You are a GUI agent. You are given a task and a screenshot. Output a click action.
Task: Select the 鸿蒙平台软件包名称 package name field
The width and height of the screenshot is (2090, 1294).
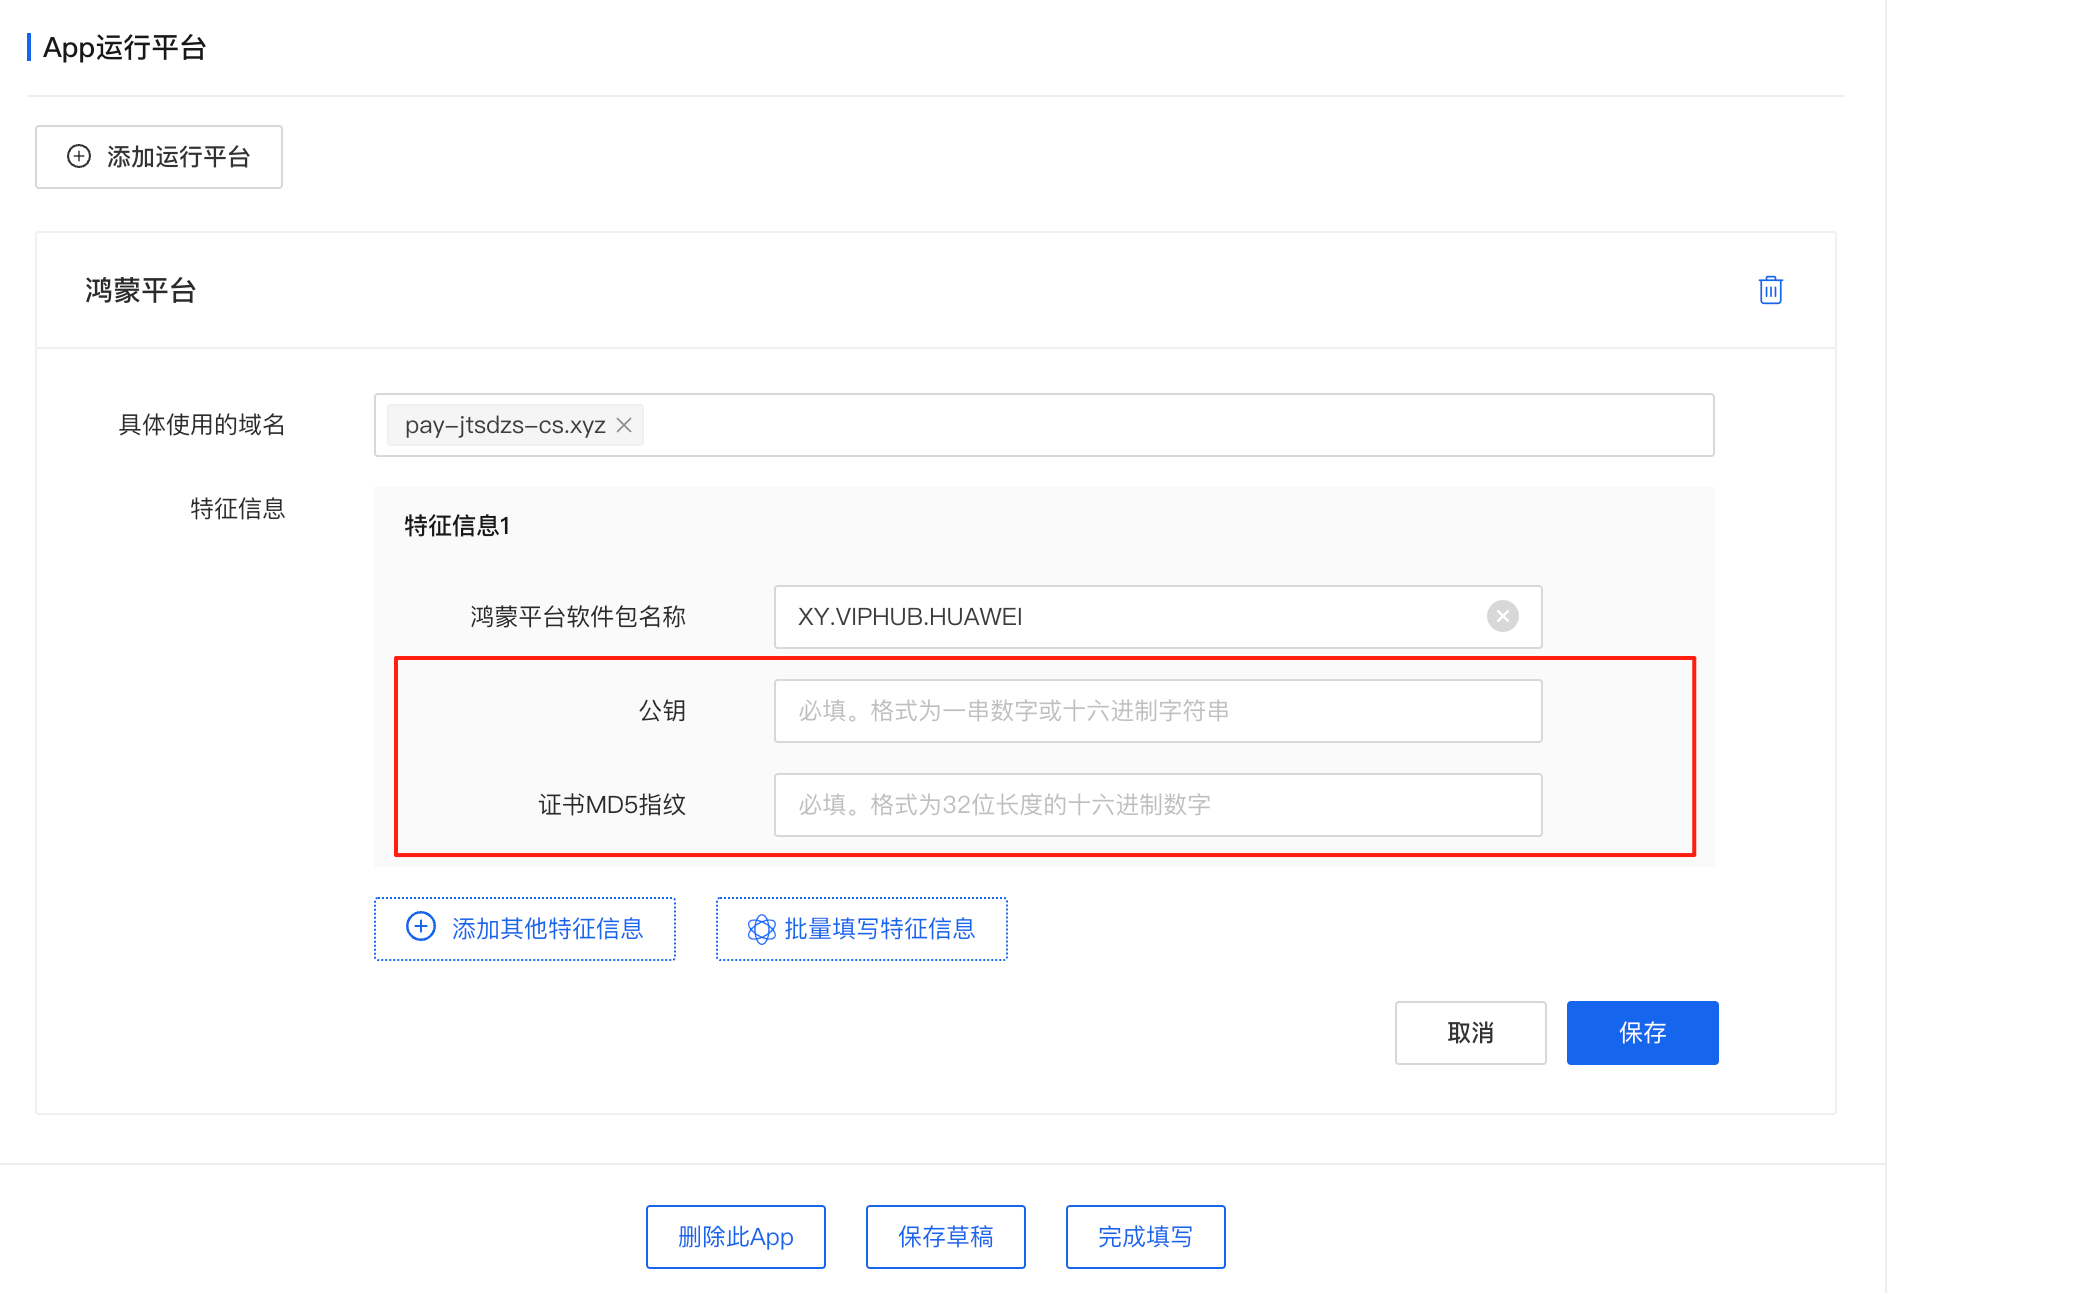pyautogui.click(x=1100, y=616)
